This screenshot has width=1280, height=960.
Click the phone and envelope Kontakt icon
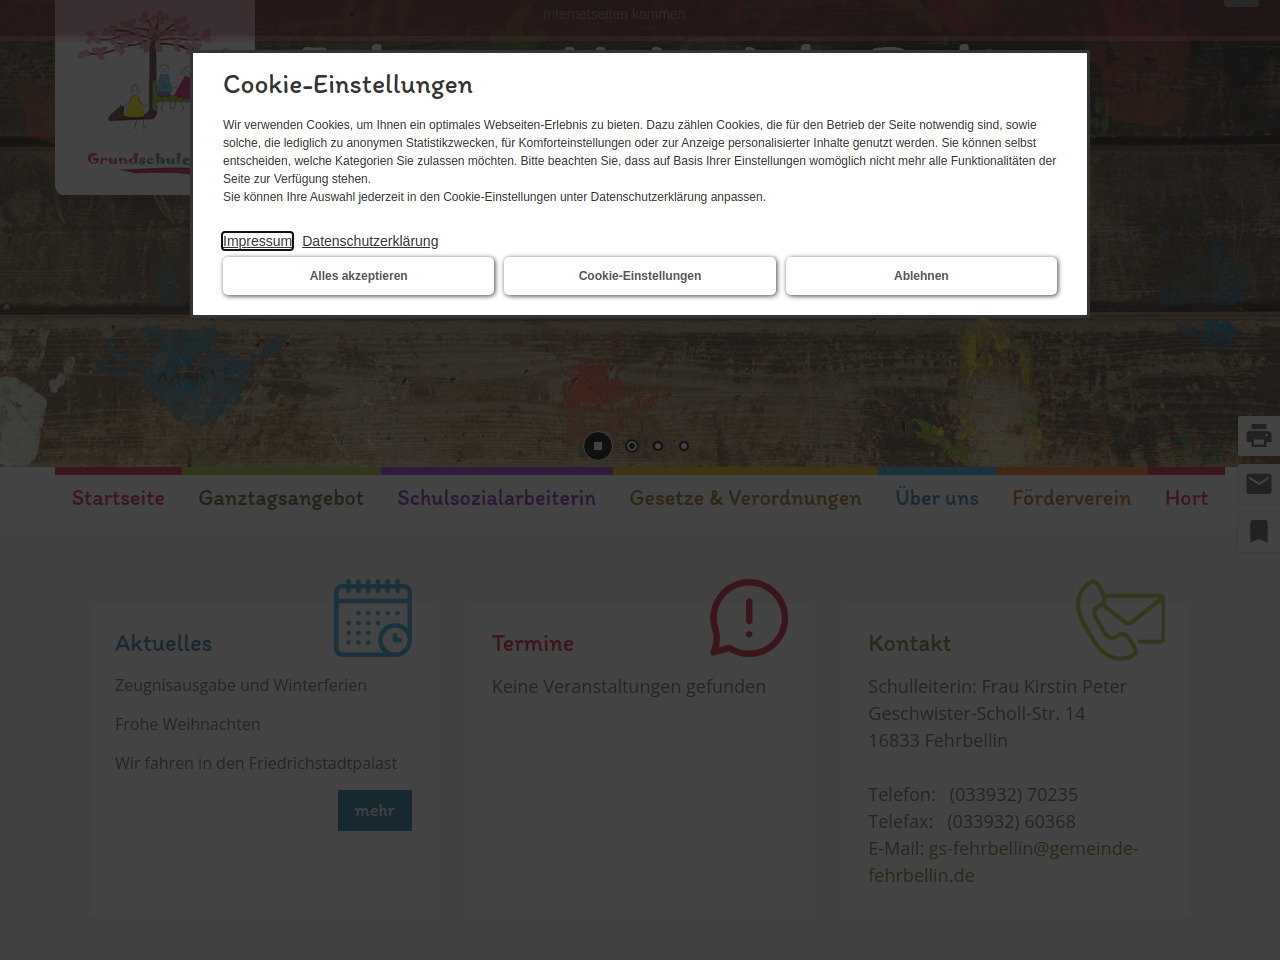point(1120,619)
